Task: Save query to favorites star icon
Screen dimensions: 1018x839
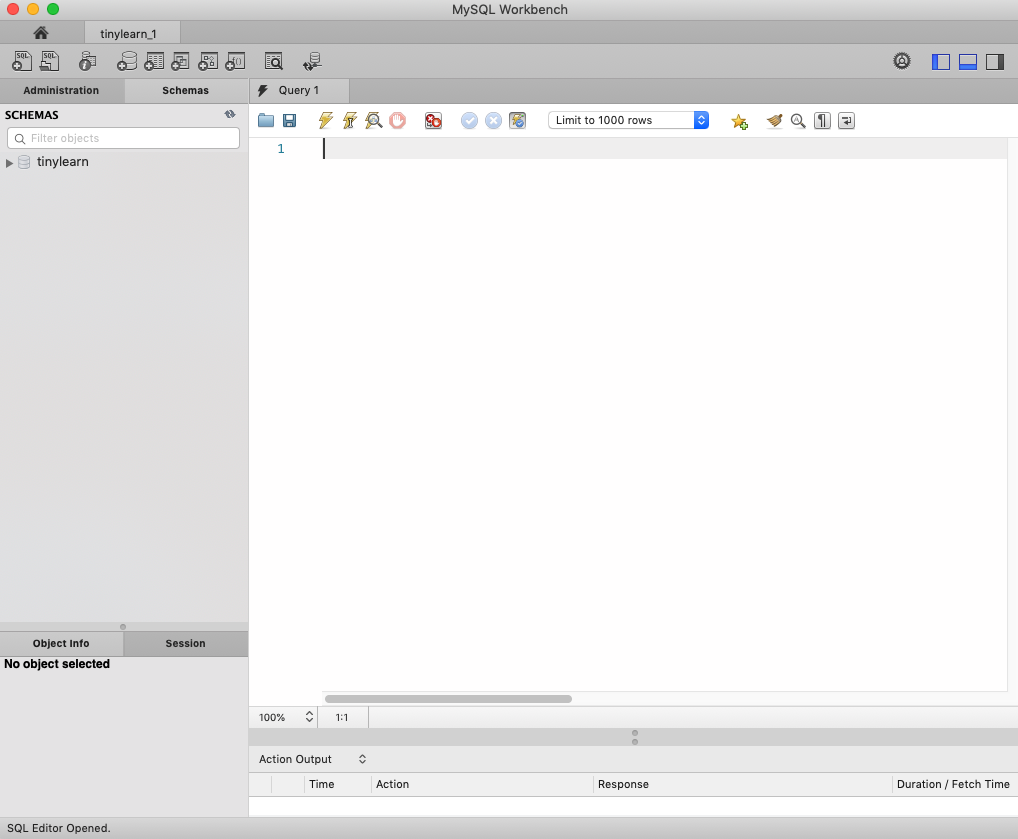Action: click(x=739, y=121)
